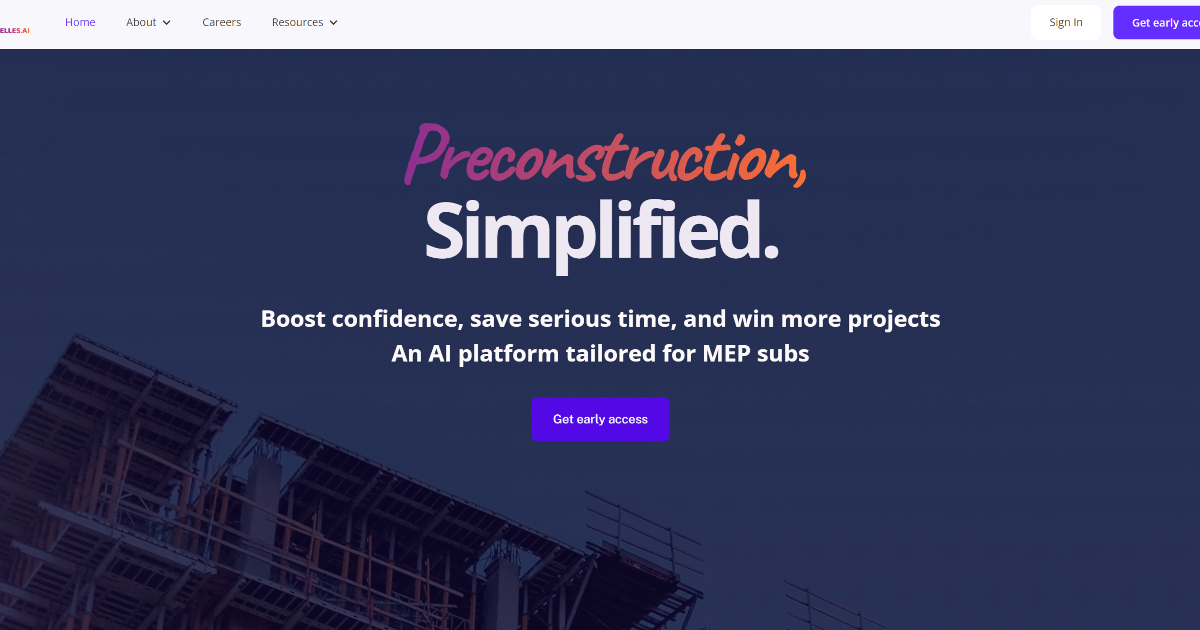Image resolution: width=1200 pixels, height=630 pixels.
Task: Go to the Careers page
Action: pyautogui.click(x=221, y=22)
